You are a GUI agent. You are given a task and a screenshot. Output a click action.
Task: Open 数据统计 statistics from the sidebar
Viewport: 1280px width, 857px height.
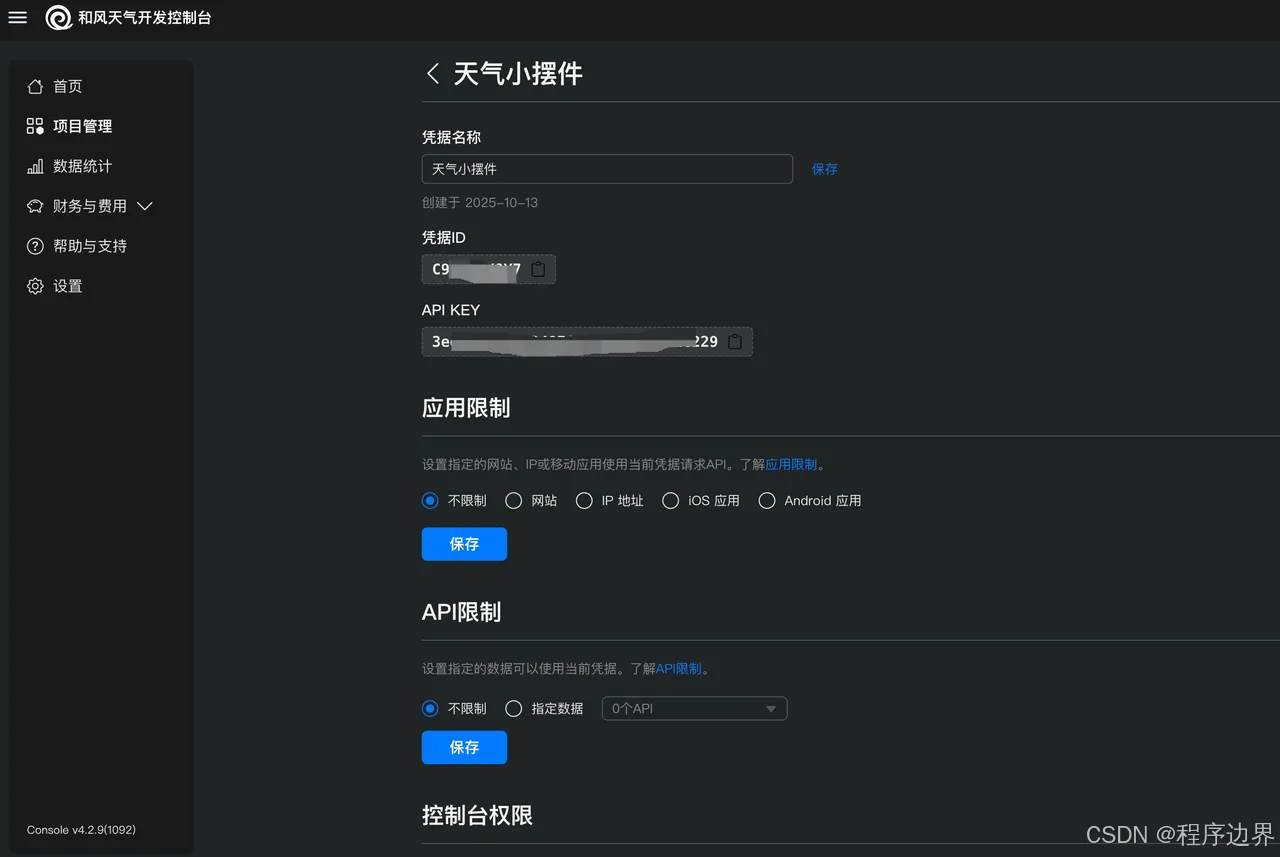(35, 166)
